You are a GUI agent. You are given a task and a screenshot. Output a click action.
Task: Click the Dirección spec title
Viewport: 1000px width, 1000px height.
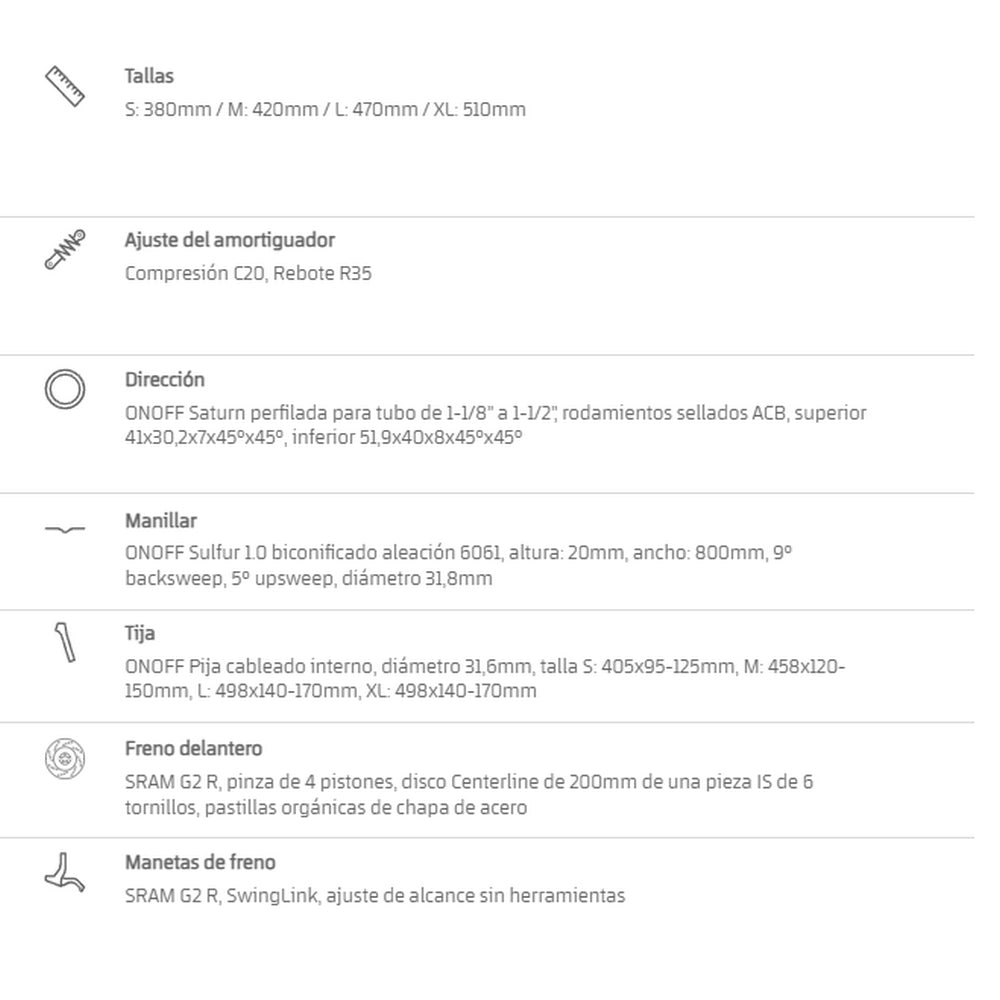165,379
